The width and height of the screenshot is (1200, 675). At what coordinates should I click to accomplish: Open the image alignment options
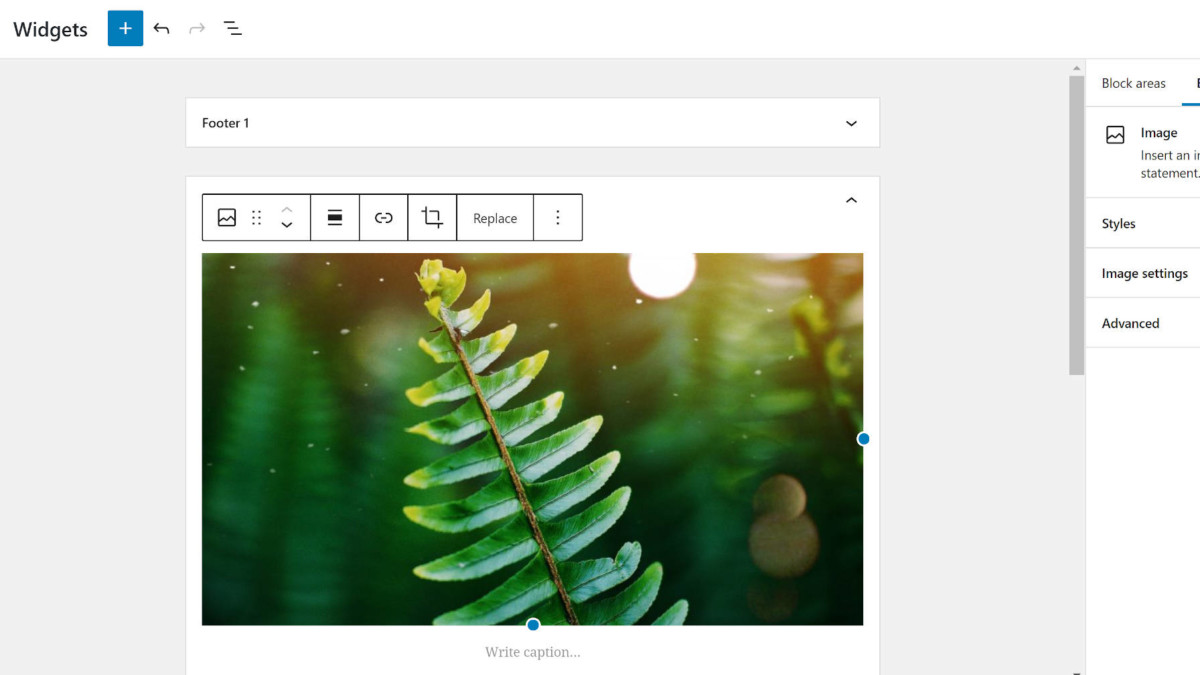point(335,218)
